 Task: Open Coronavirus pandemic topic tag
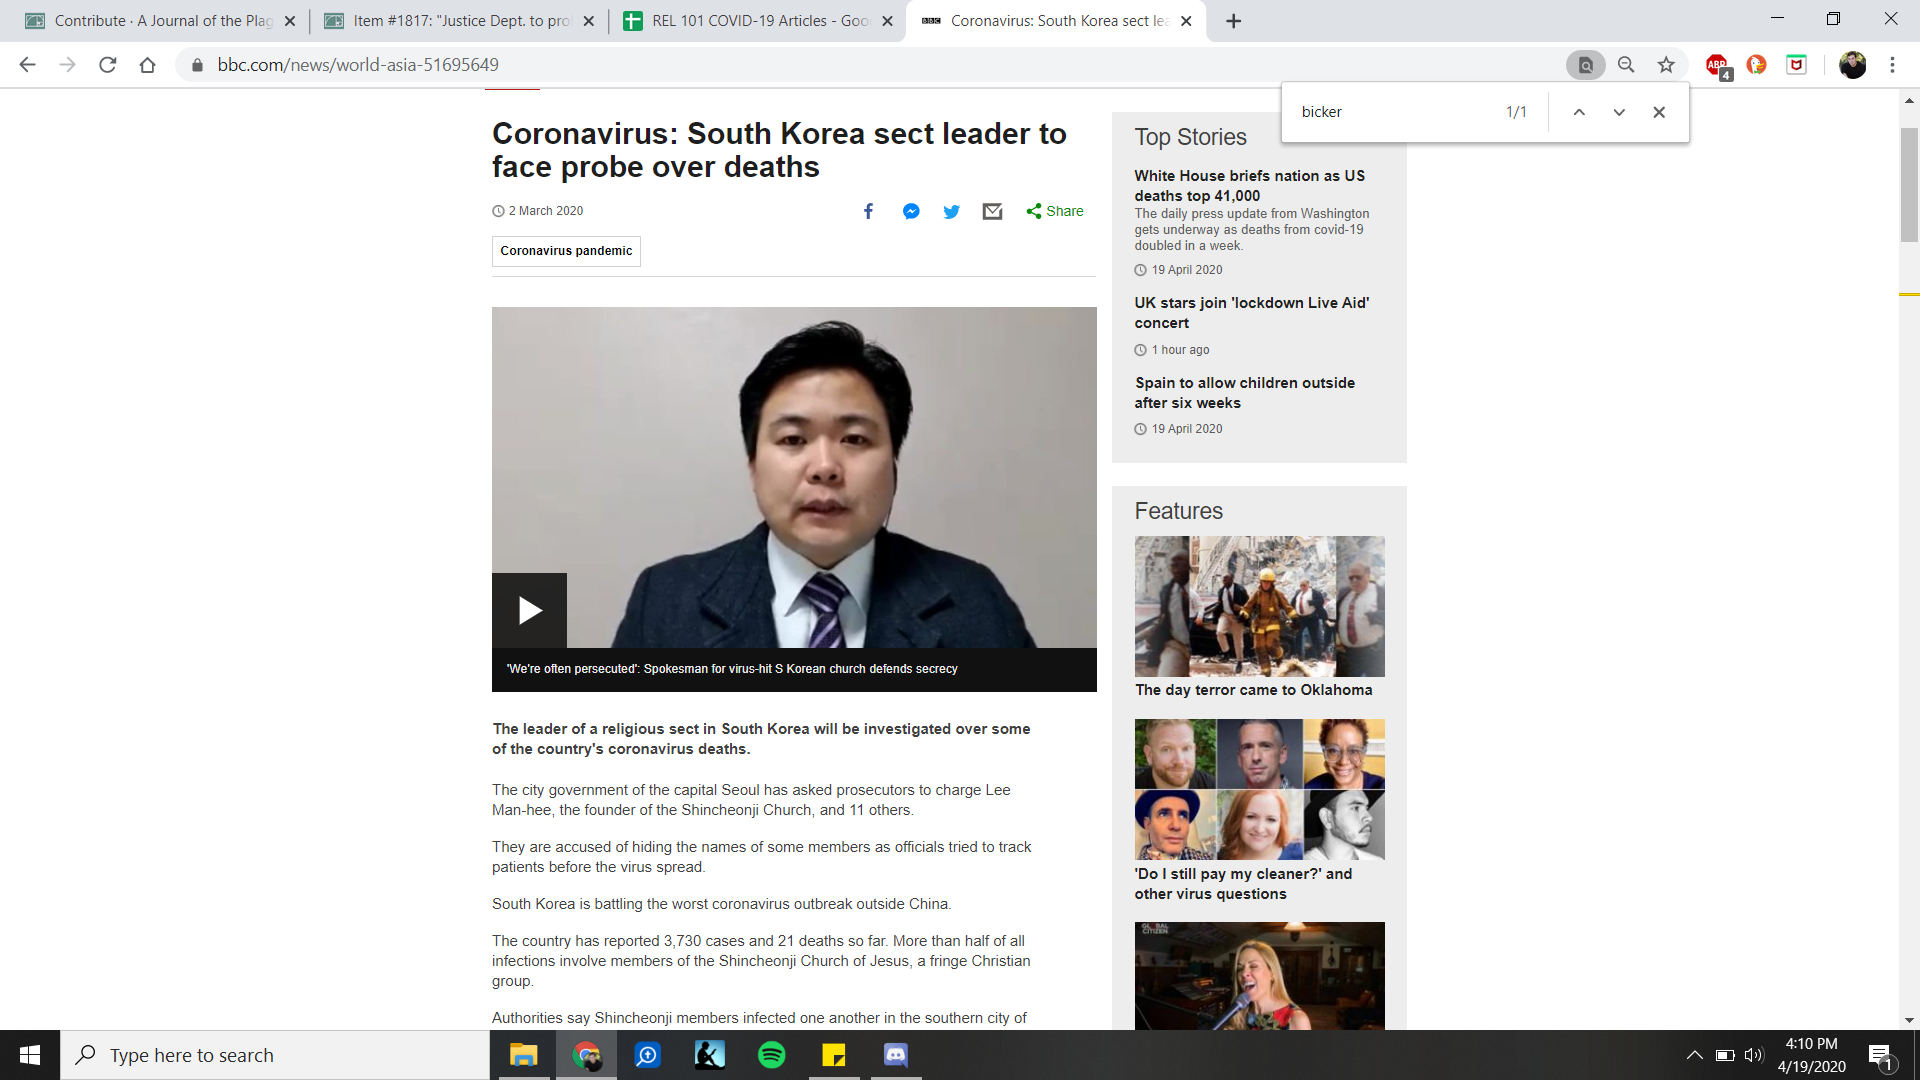click(566, 251)
